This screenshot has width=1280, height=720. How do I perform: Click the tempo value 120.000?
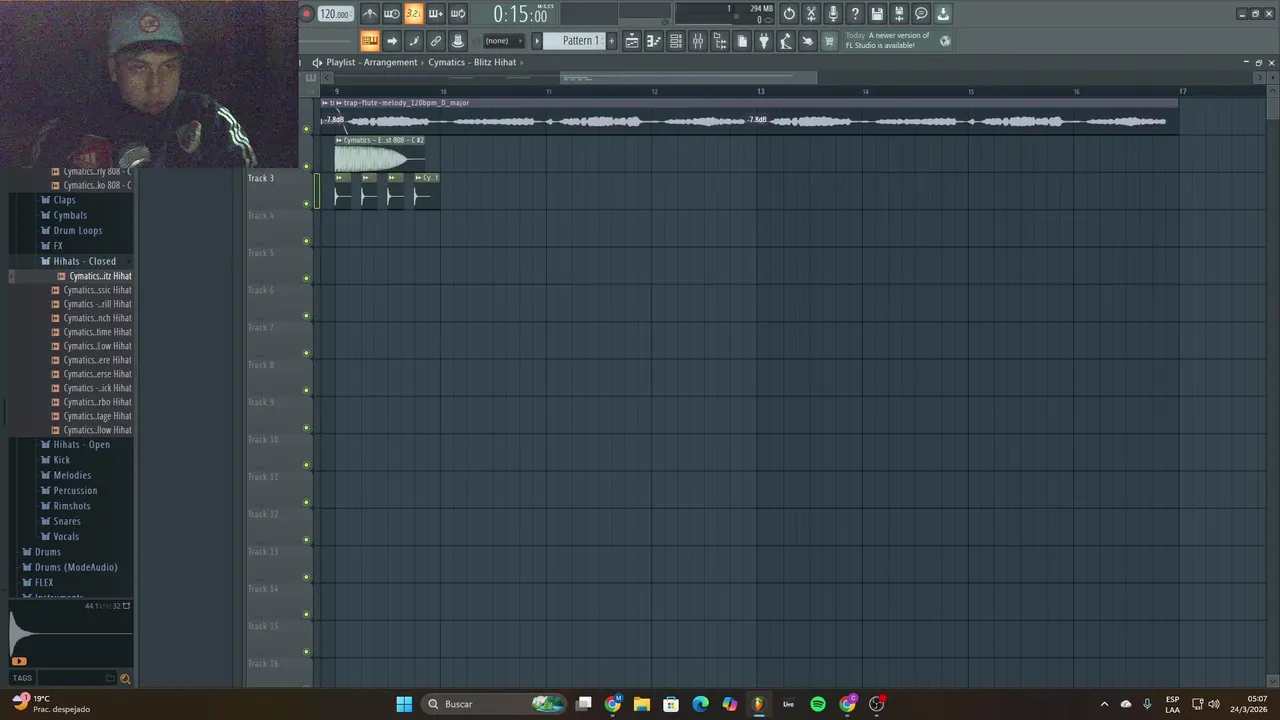tap(335, 14)
